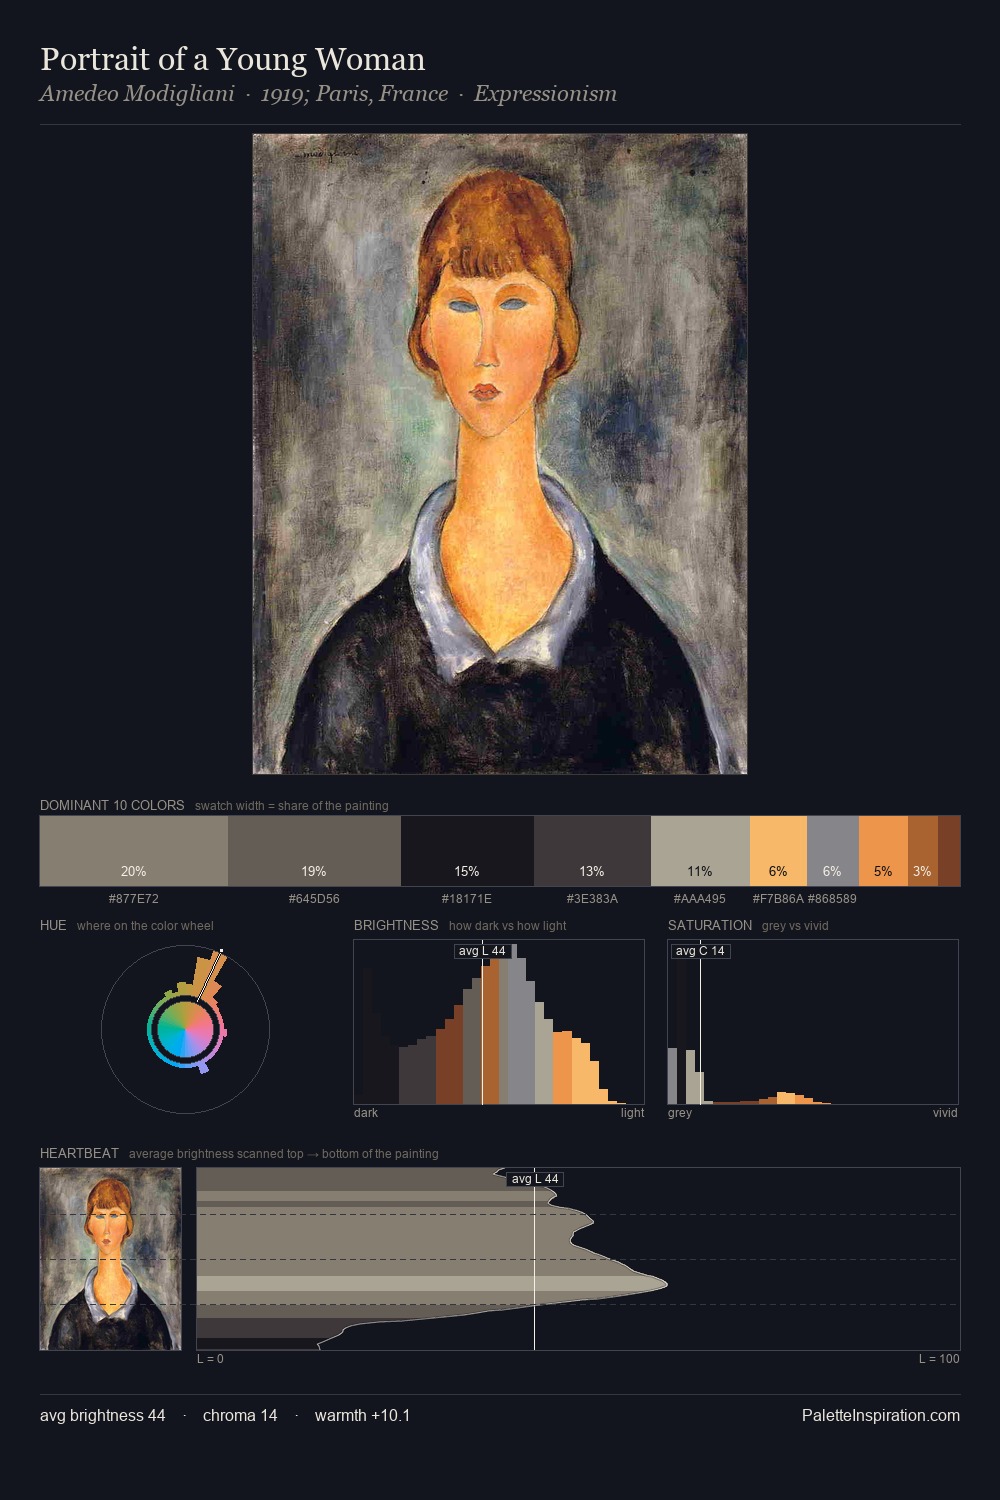
Task: Click the 'HUE' section heading
Action: click(53, 925)
